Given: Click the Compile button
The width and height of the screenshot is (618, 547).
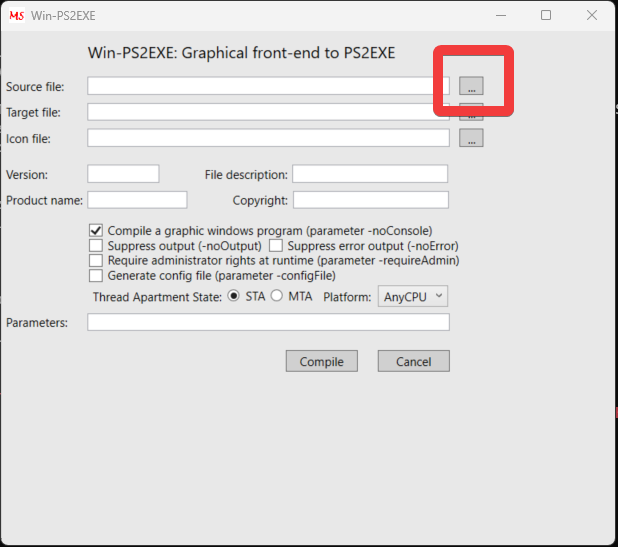Looking at the screenshot, I should click(322, 361).
